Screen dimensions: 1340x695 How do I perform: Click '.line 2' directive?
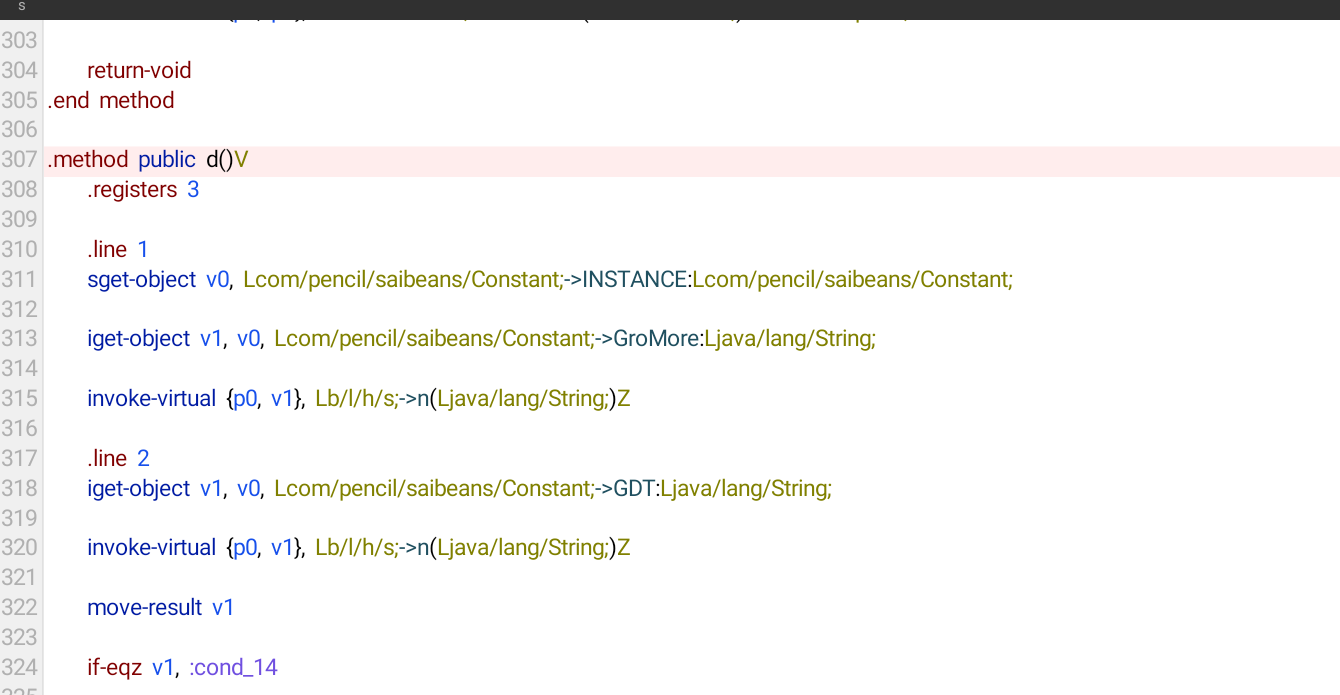coord(118,459)
